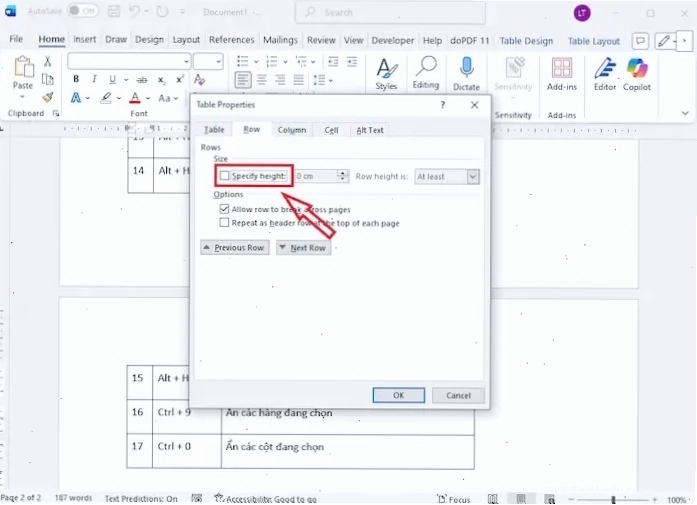Switch to the Table tab in dialog
The height and width of the screenshot is (505, 697).
point(214,130)
